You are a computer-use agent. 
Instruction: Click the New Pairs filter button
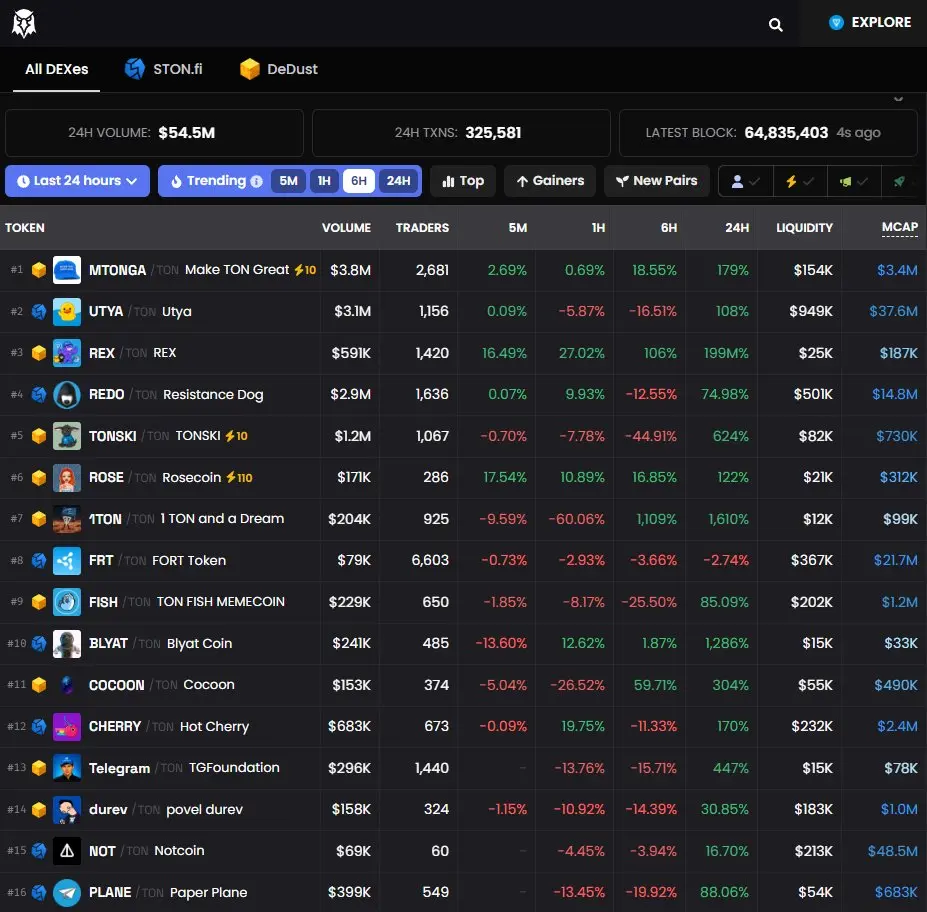click(x=656, y=181)
